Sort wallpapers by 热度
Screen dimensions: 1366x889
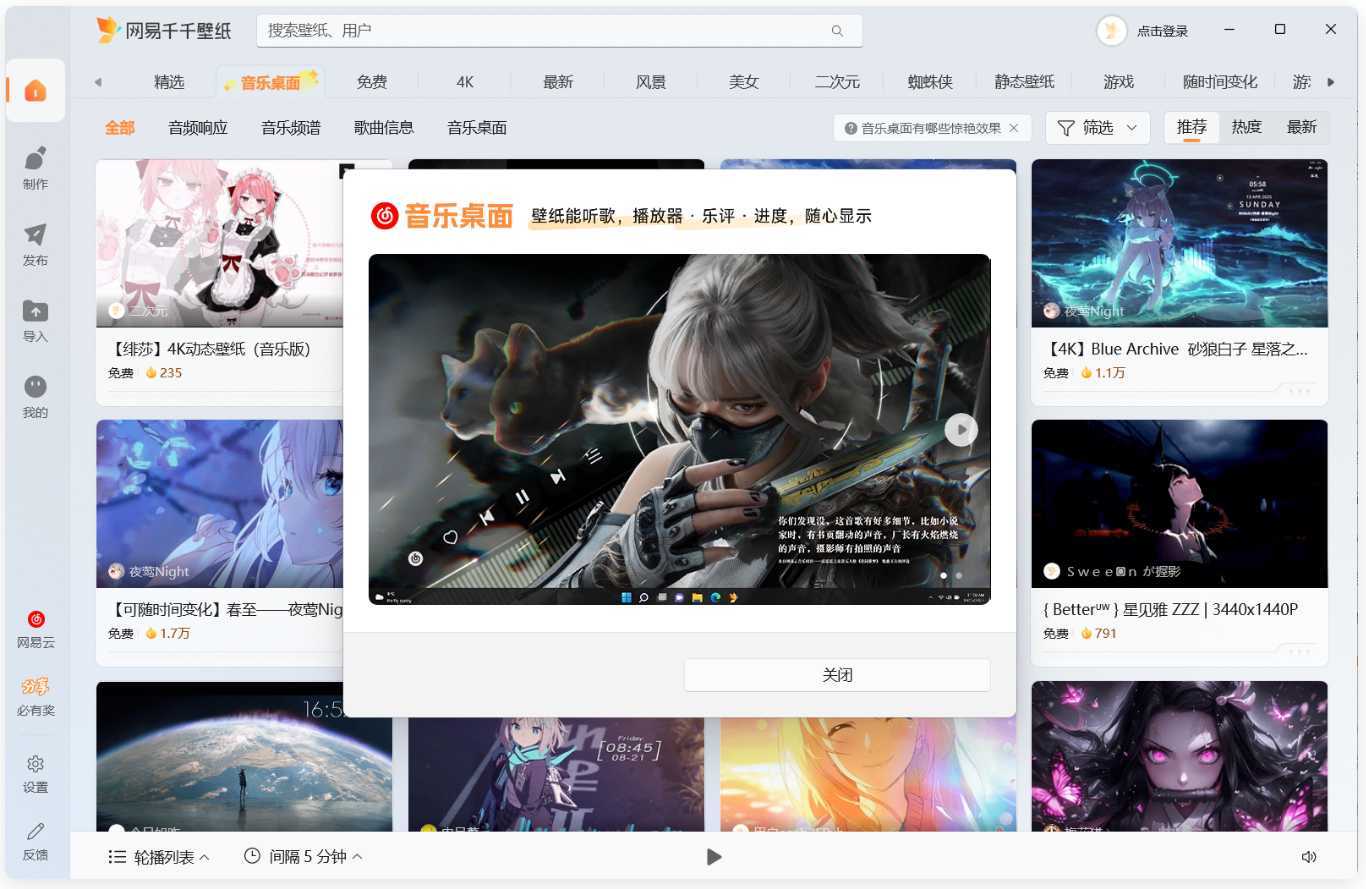1247,127
